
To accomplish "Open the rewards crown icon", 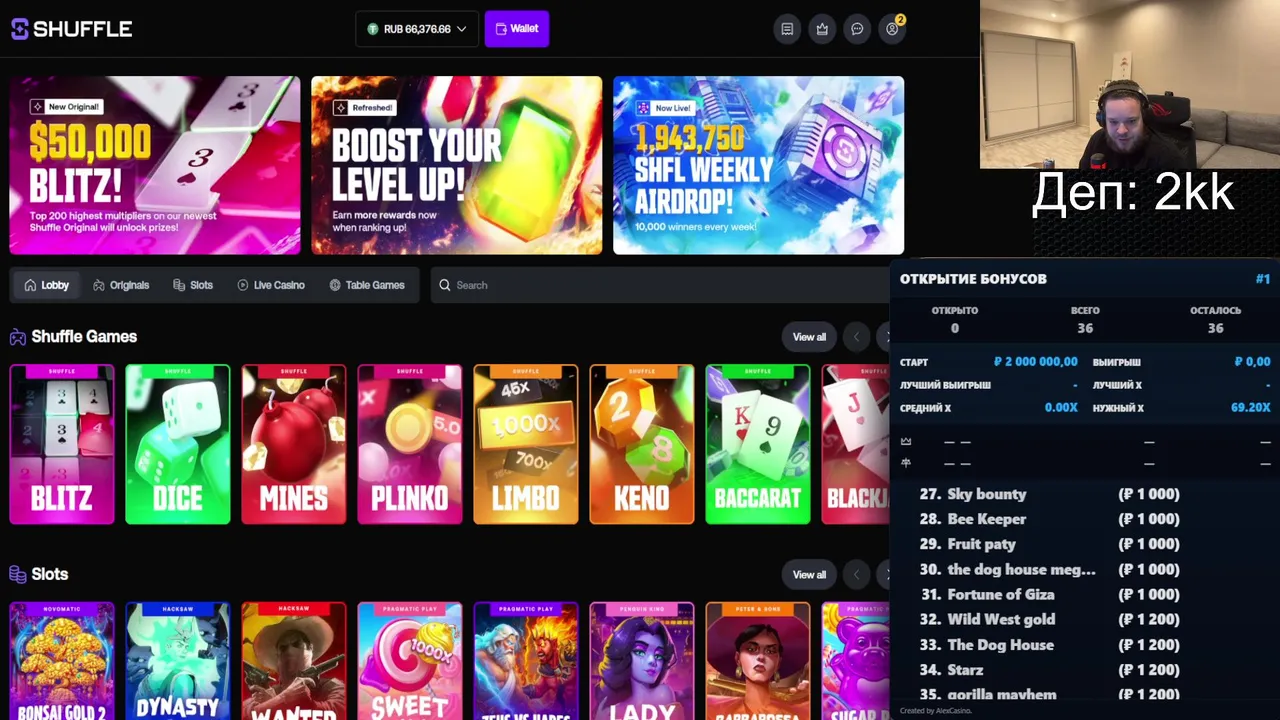I will [822, 29].
